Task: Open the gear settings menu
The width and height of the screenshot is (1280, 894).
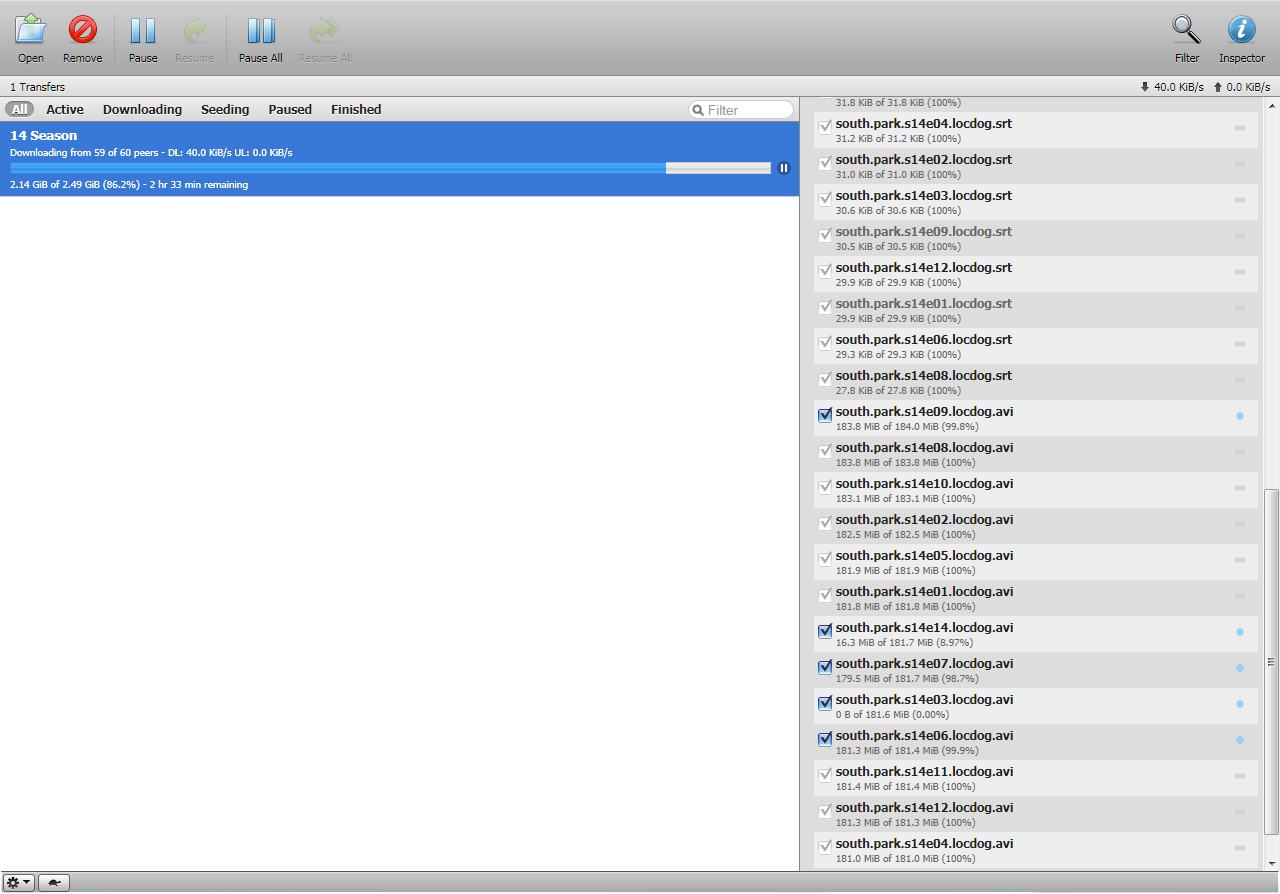Action: click(19, 883)
